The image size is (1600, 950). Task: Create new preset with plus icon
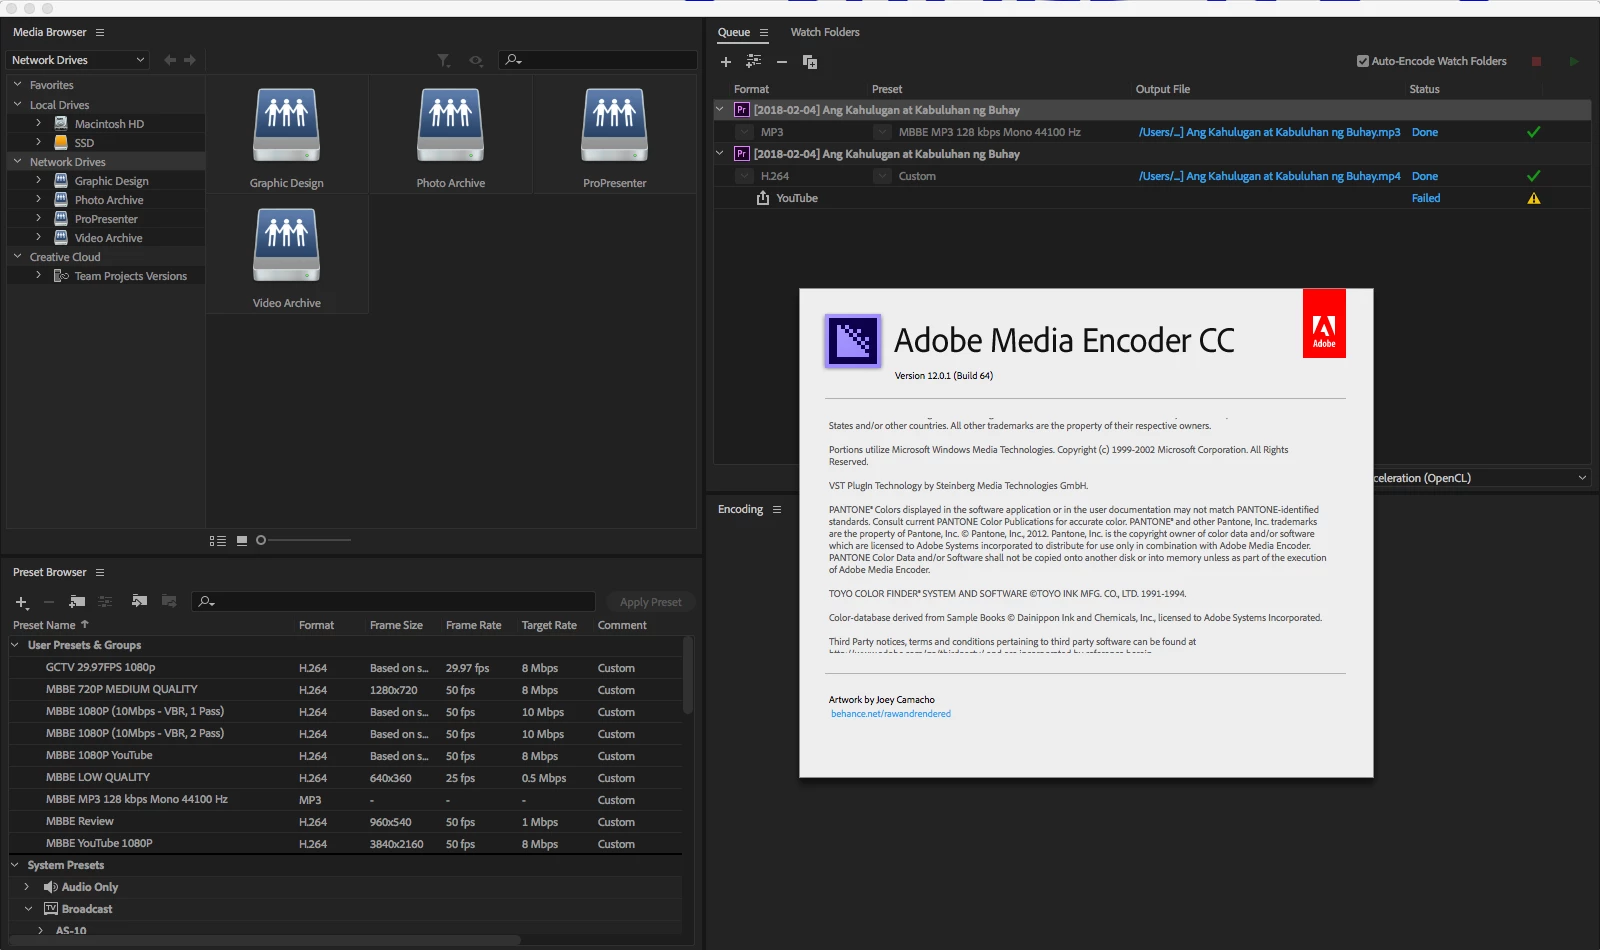coord(21,602)
